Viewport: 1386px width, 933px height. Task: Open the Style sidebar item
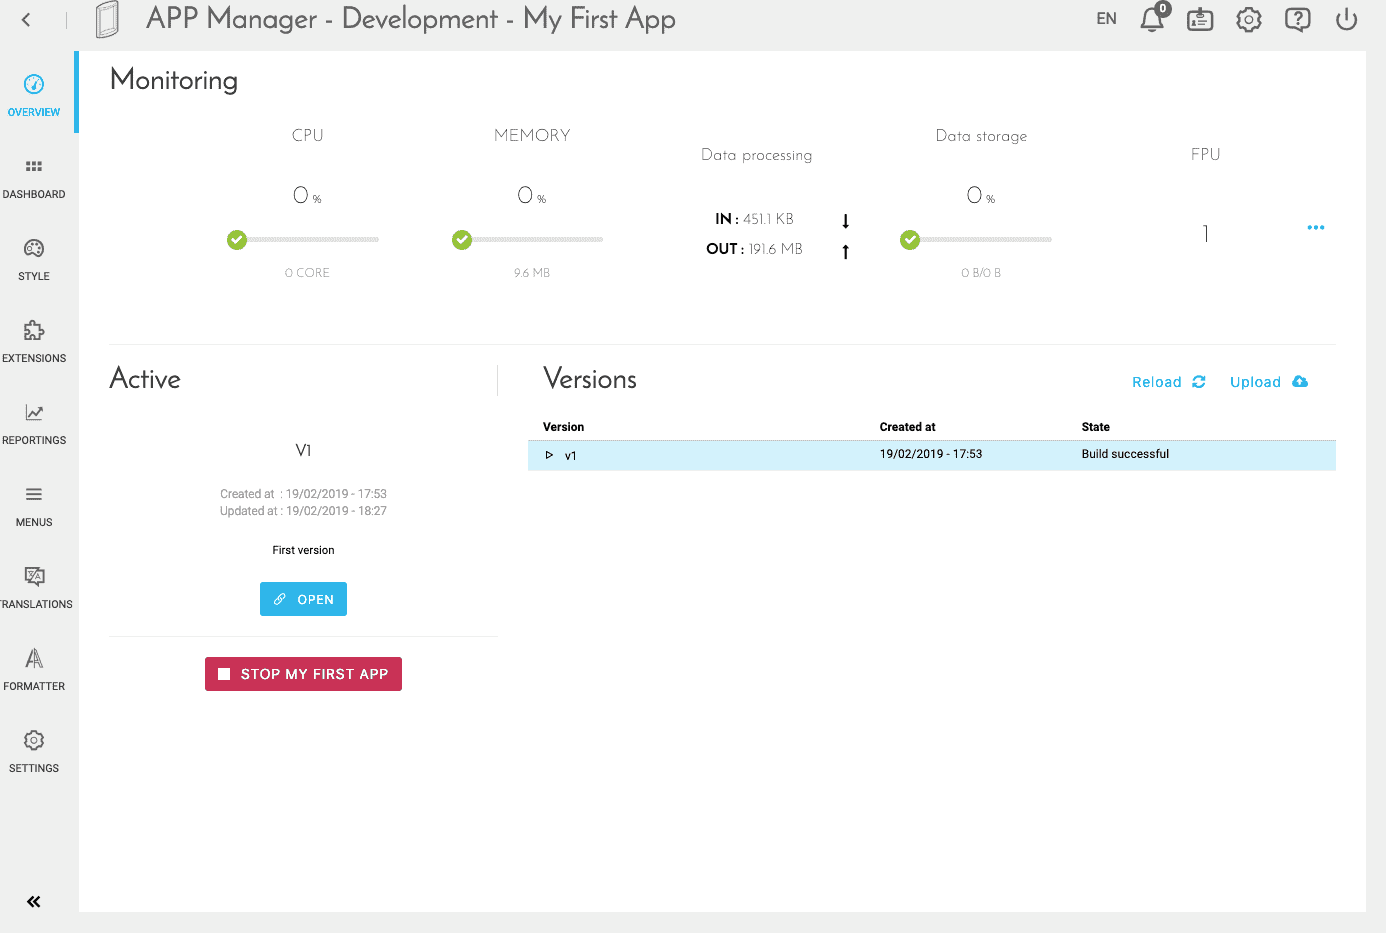tap(34, 259)
